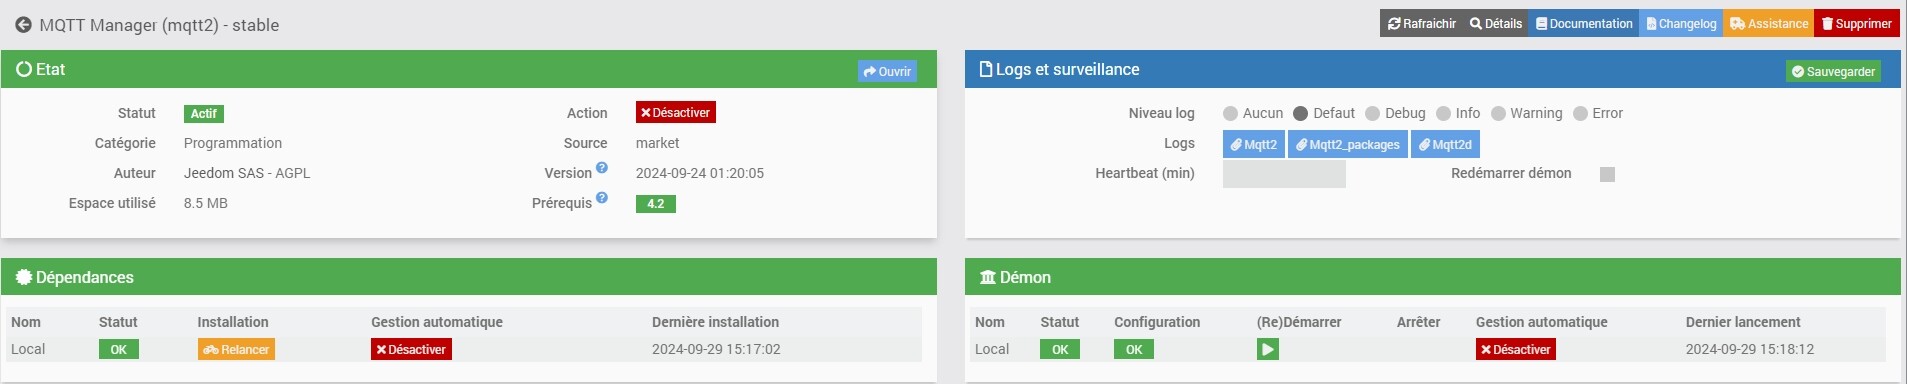Click the OK status in Dépendances
The image size is (1907, 384).
tap(119, 349)
